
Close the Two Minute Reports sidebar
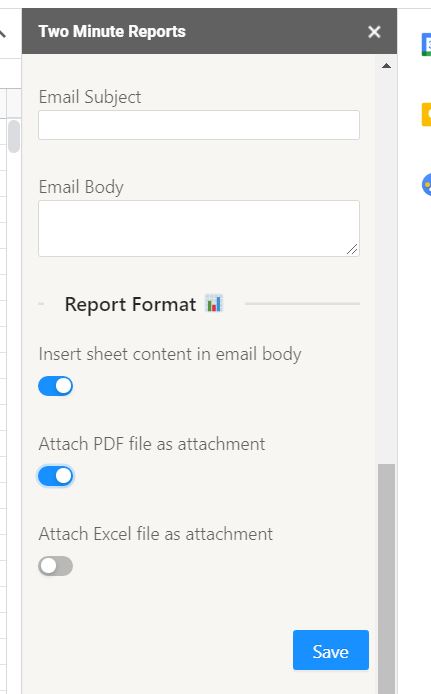(374, 32)
